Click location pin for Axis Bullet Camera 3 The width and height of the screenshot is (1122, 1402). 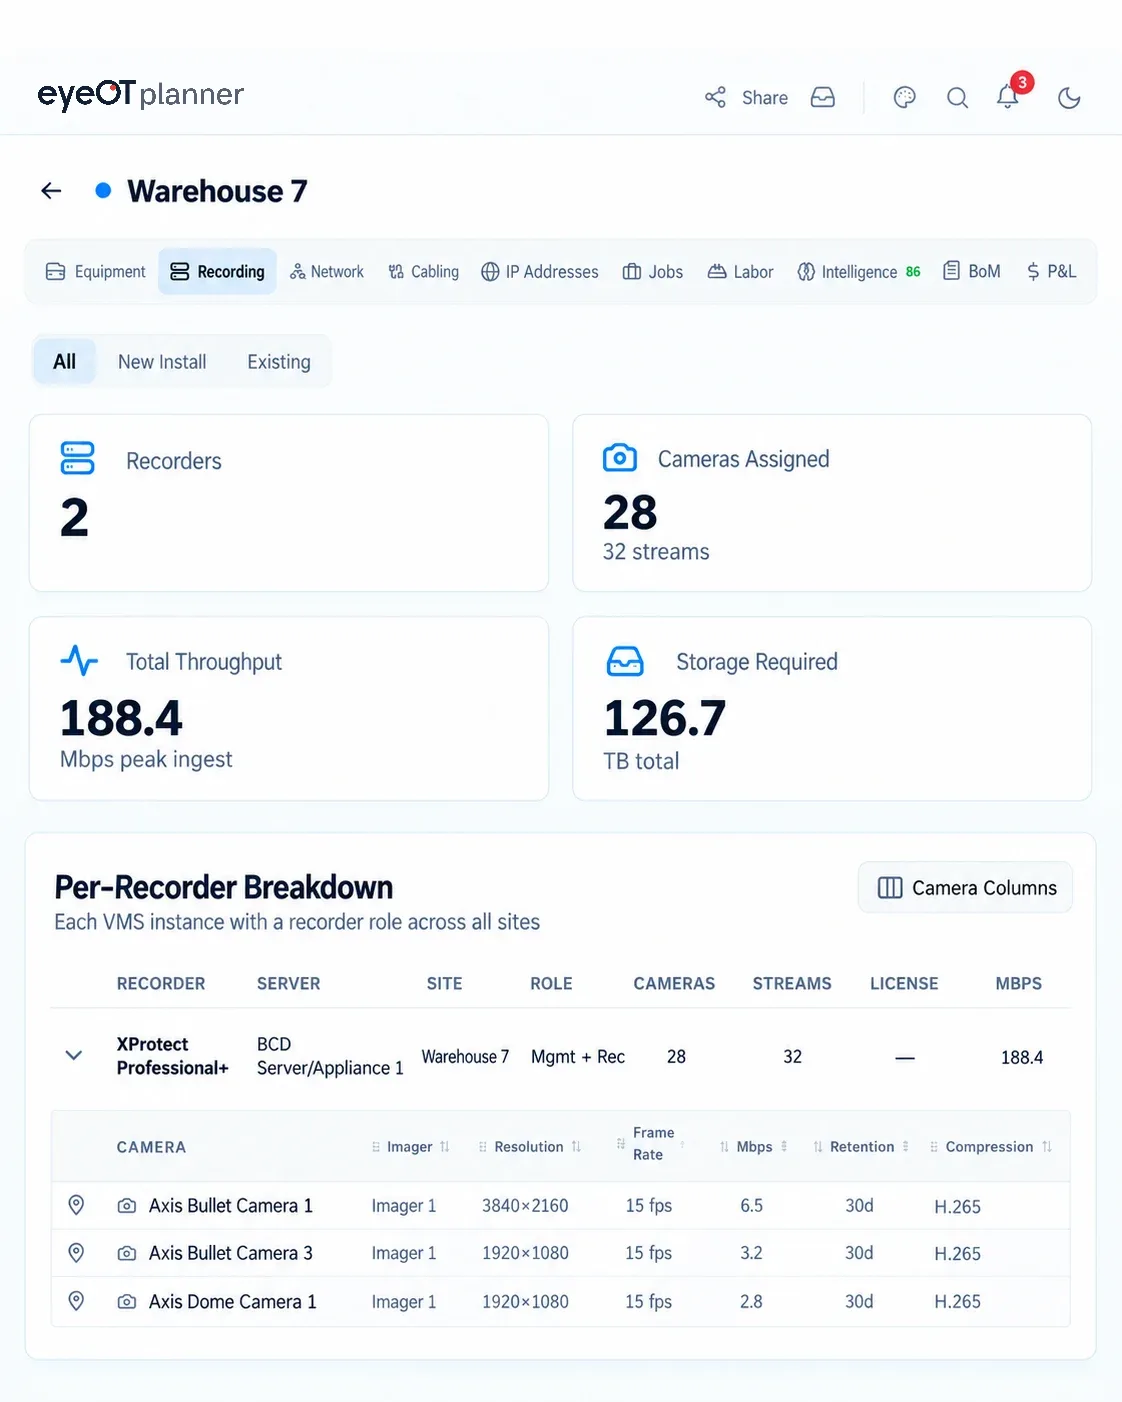(x=76, y=1252)
